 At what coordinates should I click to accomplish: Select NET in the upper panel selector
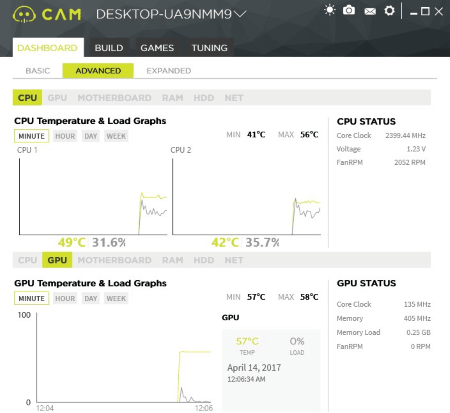(x=234, y=98)
